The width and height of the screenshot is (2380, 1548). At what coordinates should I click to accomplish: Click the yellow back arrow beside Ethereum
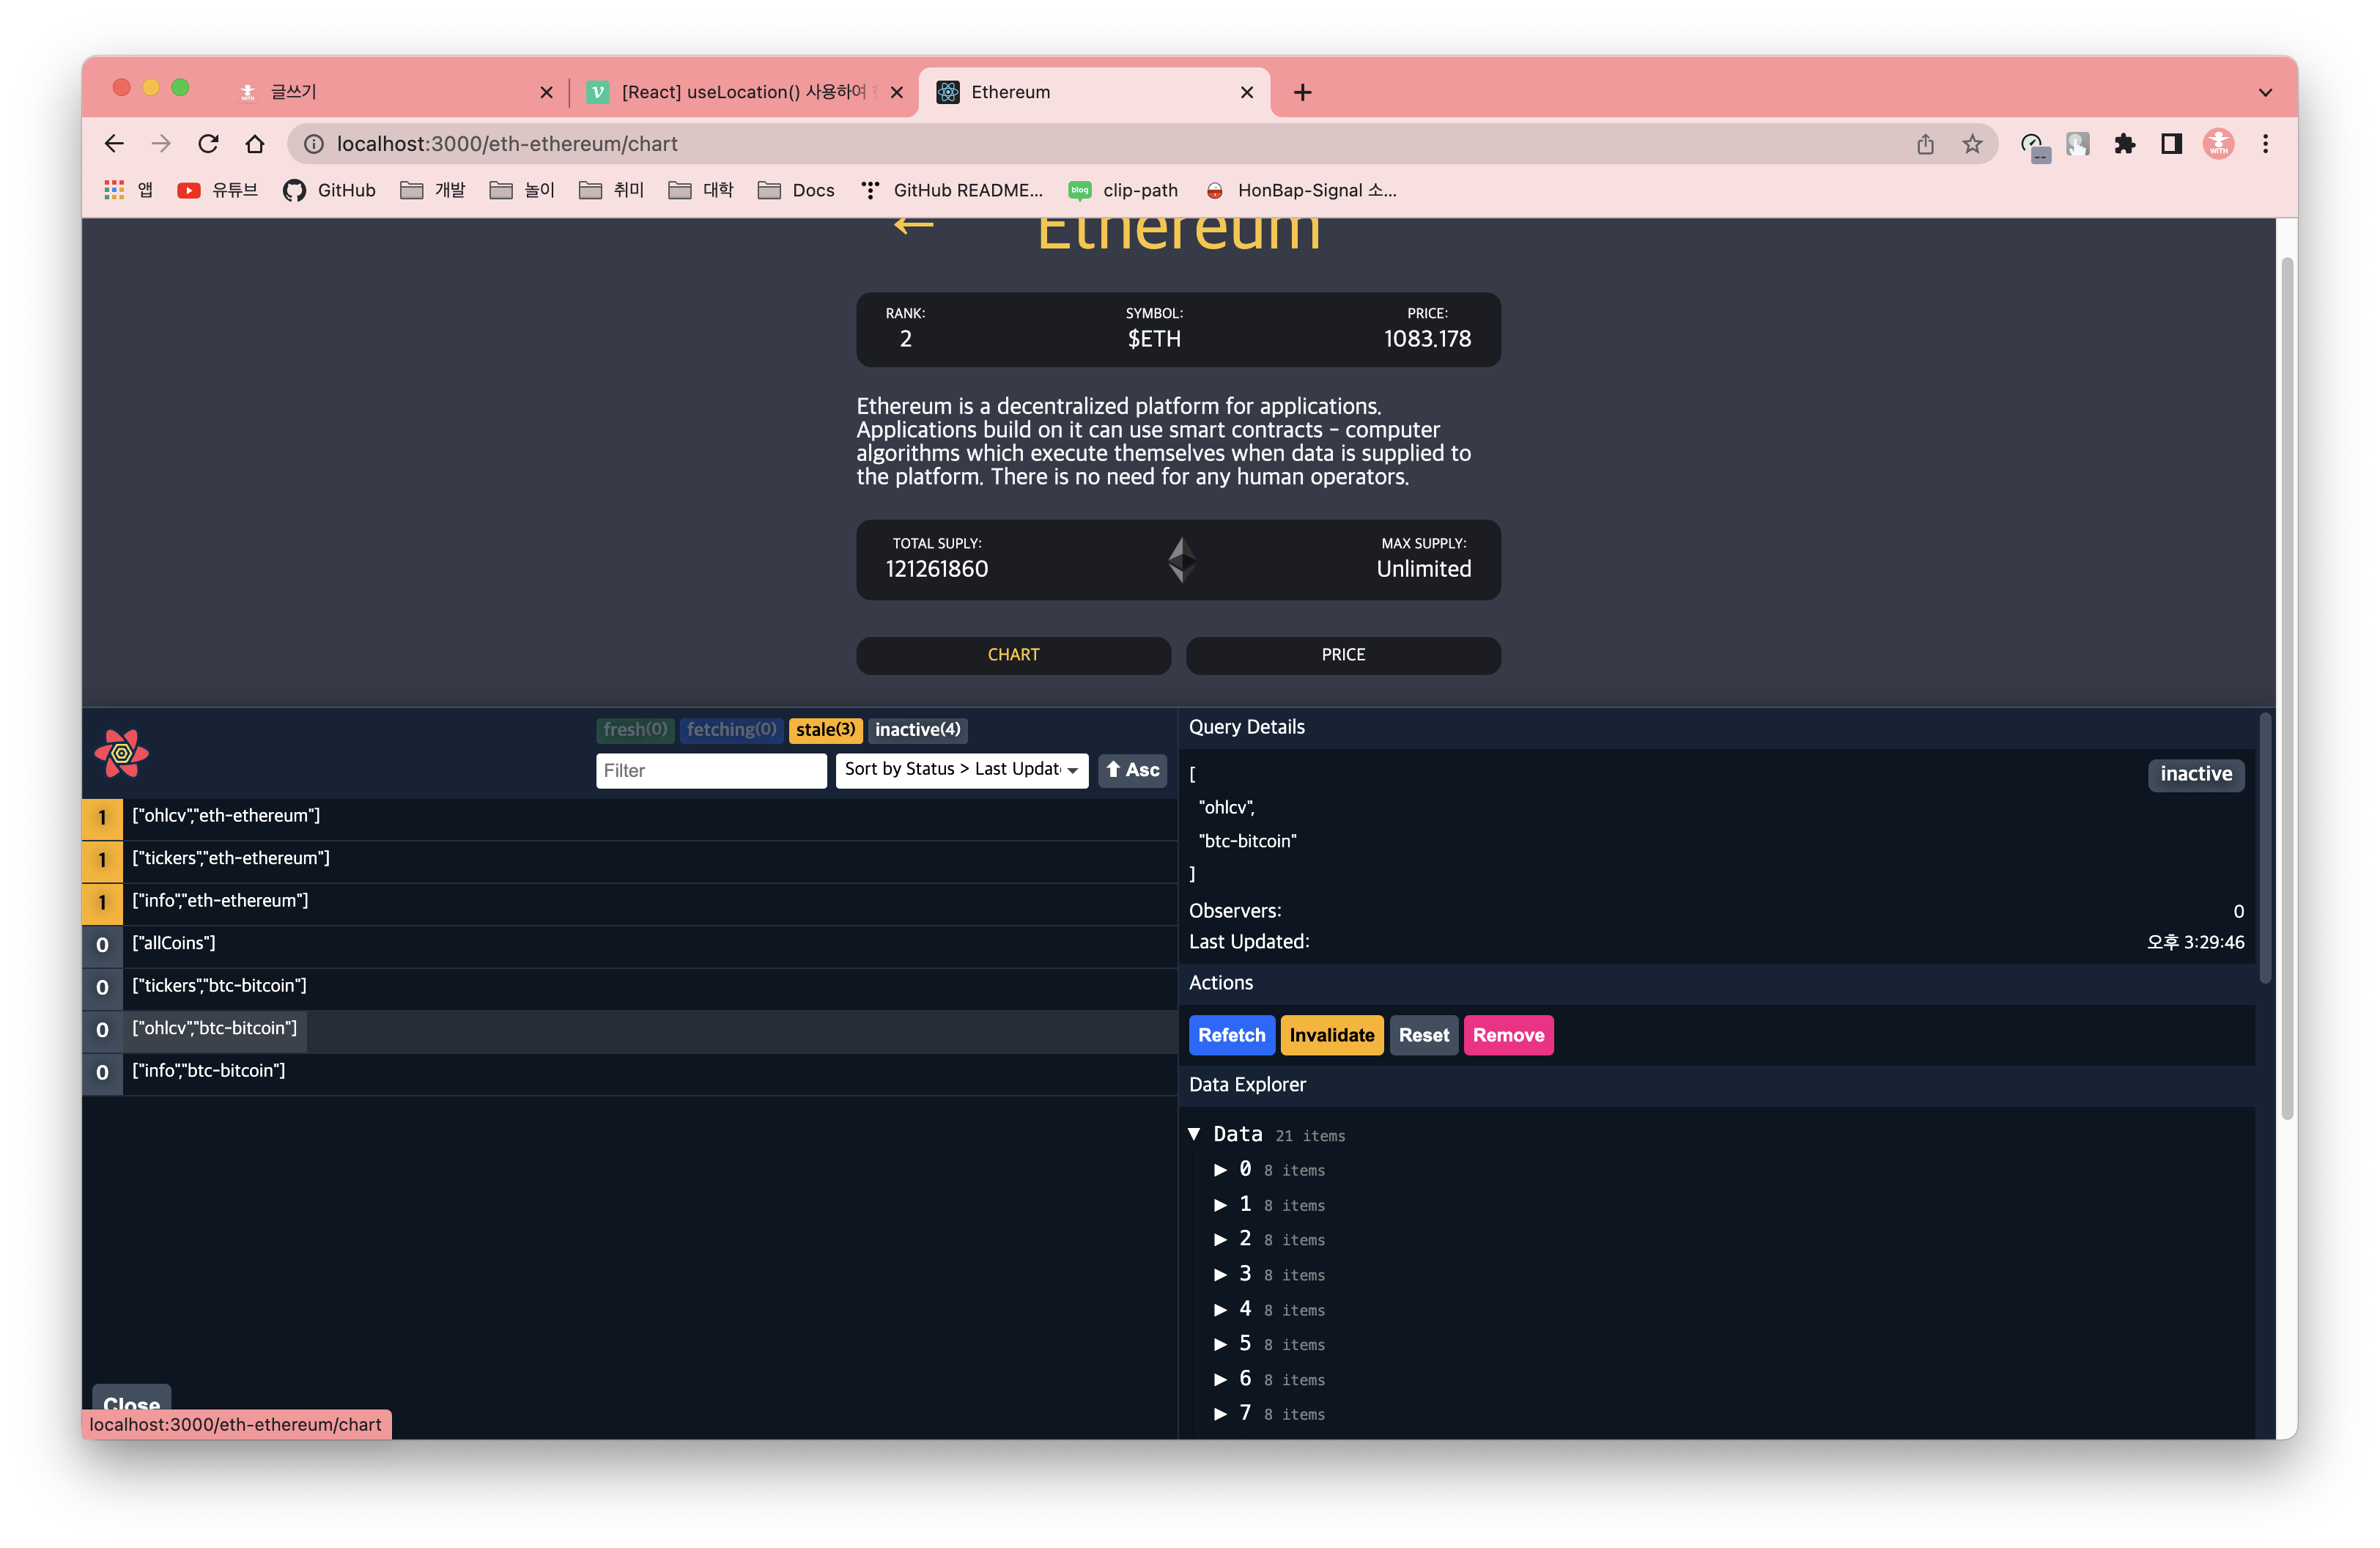[x=913, y=225]
